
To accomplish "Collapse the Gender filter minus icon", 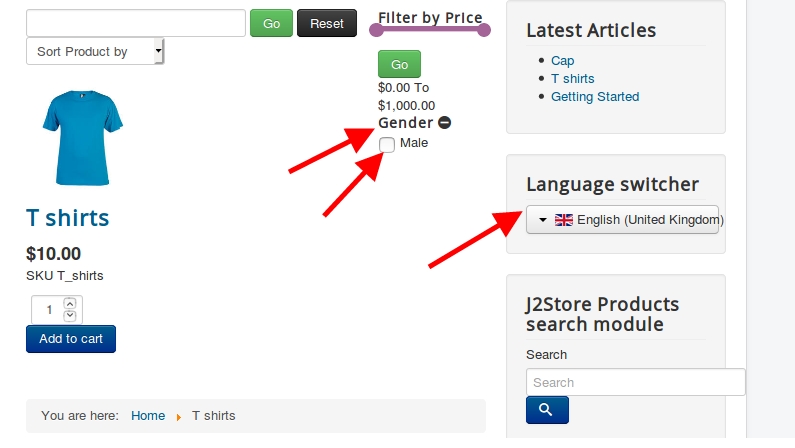I will [x=445, y=123].
